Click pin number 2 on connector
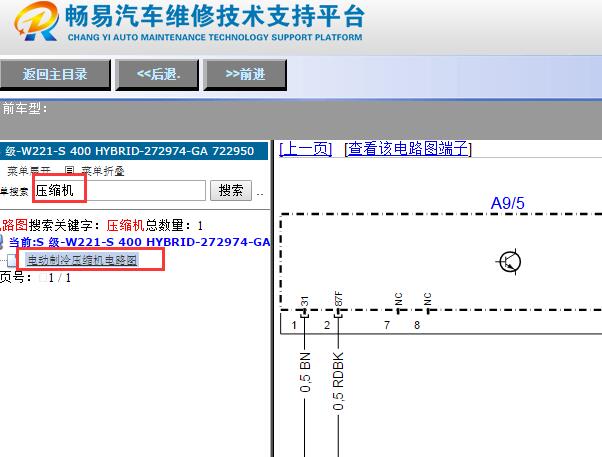 (327, 325)
